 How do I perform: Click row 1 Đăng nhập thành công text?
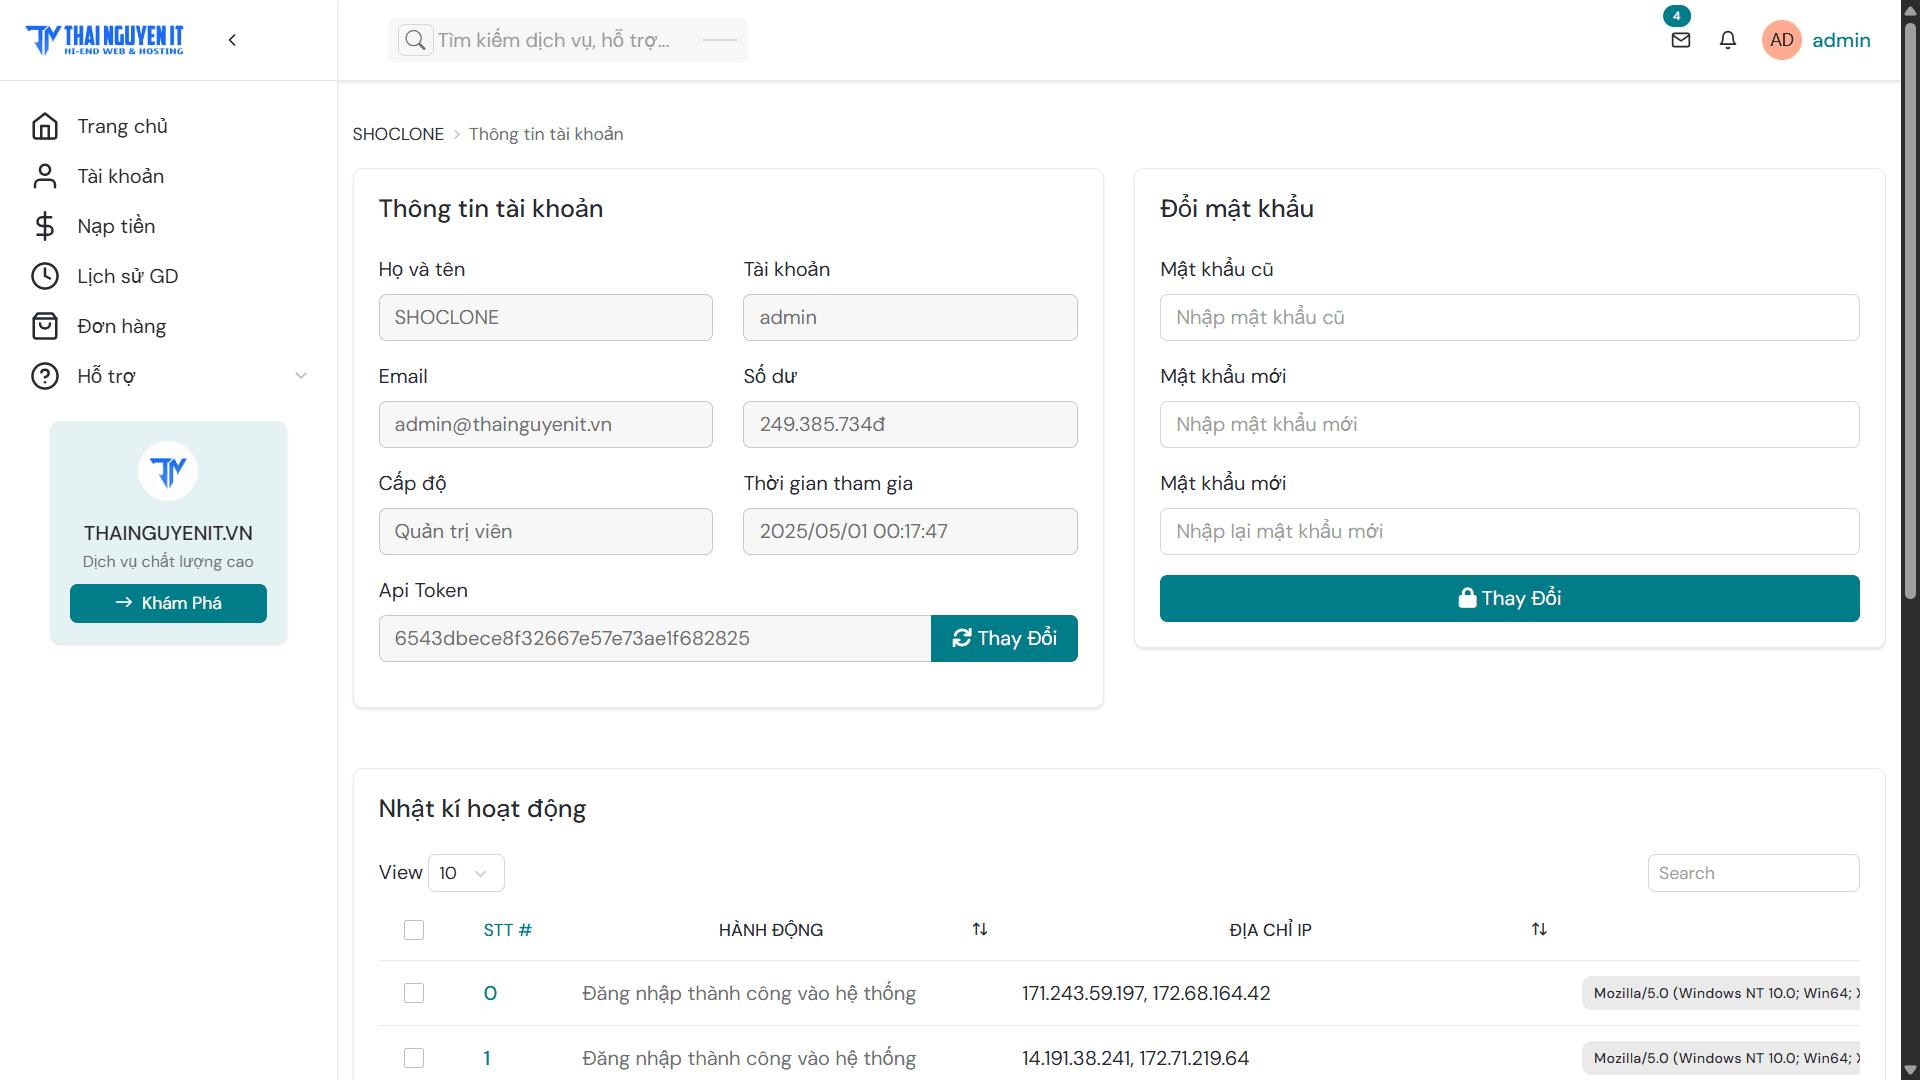coord(749,1058)
